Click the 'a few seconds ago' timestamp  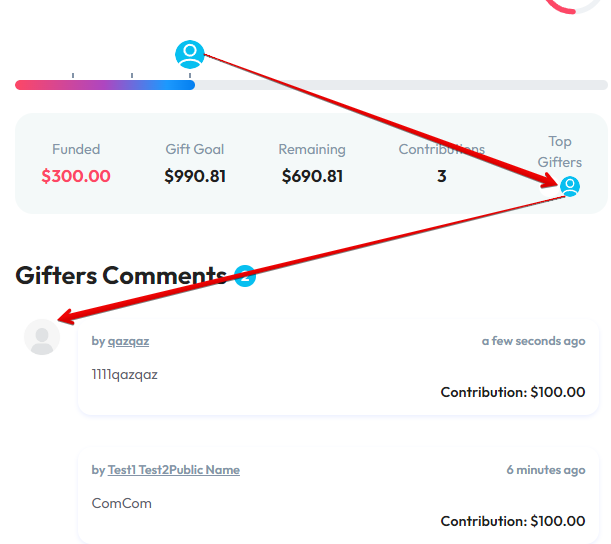[x=533, y=341]
